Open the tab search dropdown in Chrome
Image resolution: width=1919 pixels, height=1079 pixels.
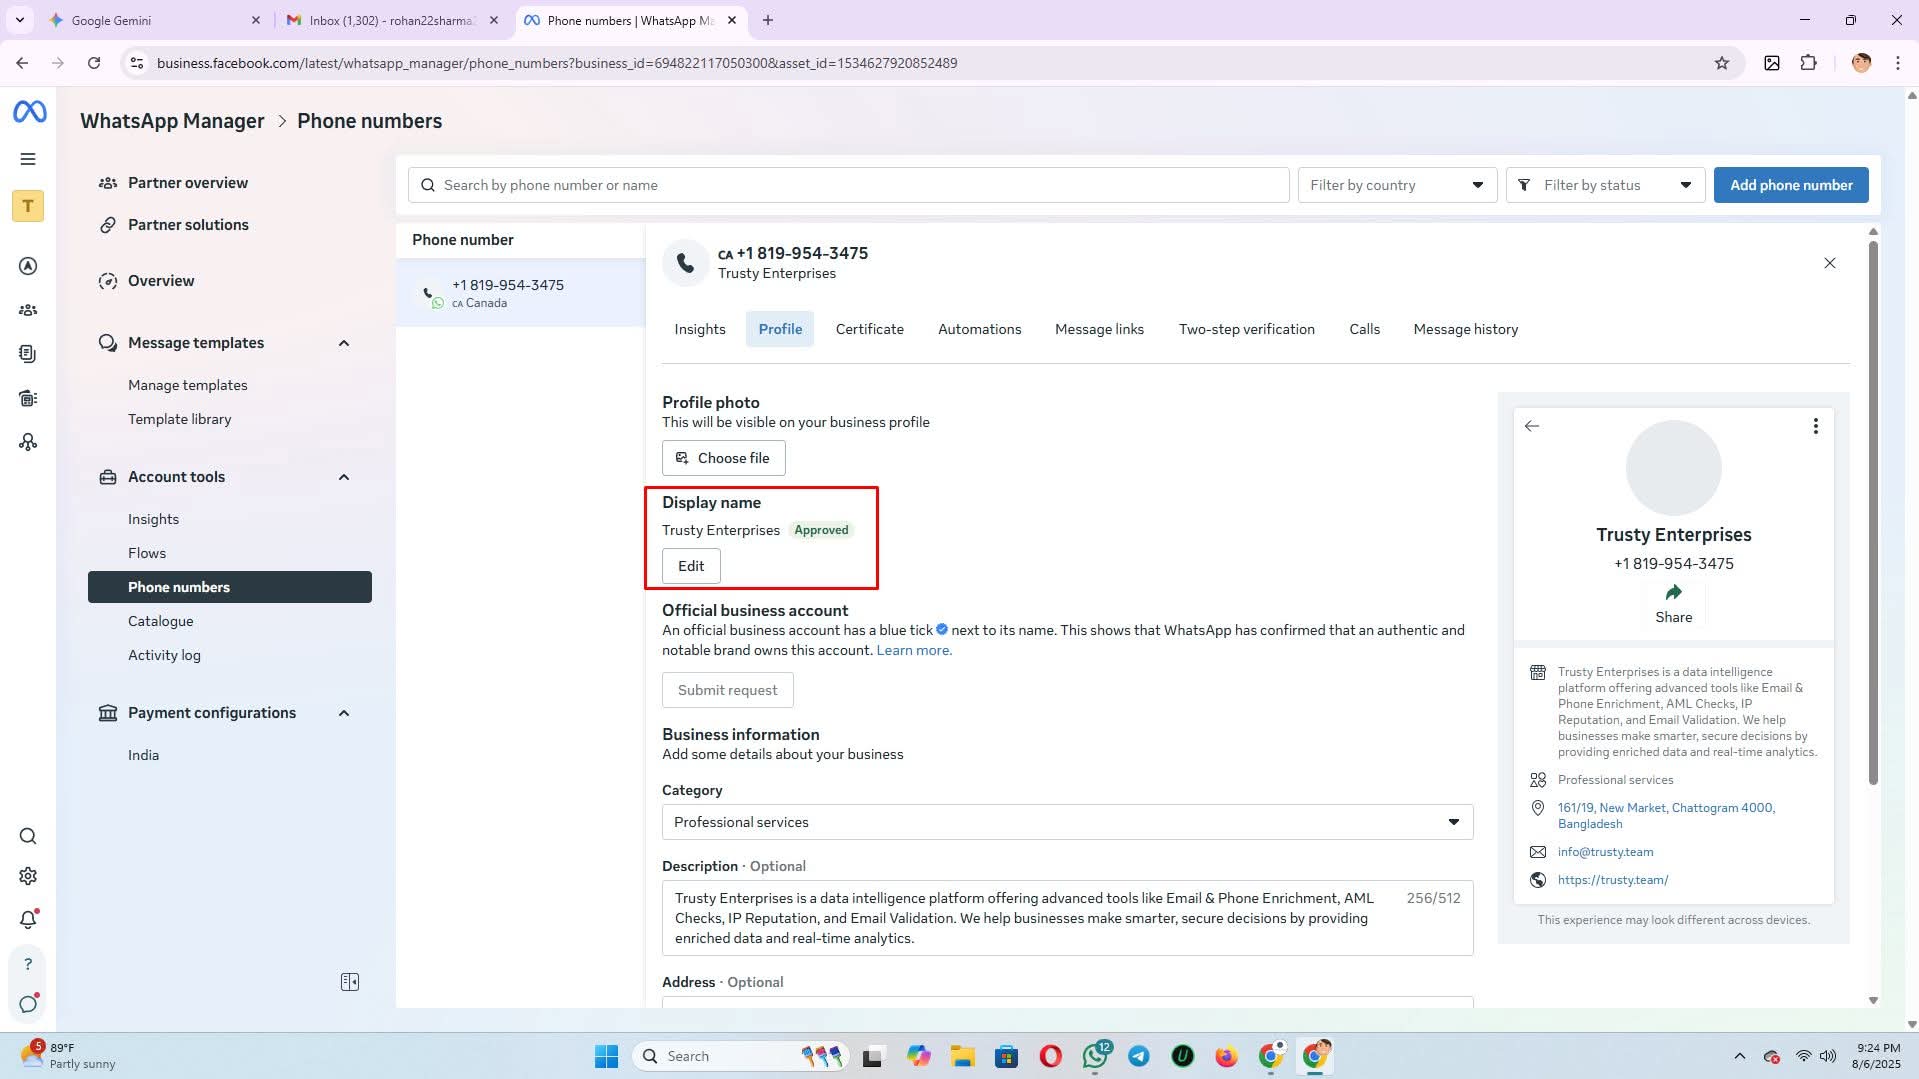click(x=19, y=20)
